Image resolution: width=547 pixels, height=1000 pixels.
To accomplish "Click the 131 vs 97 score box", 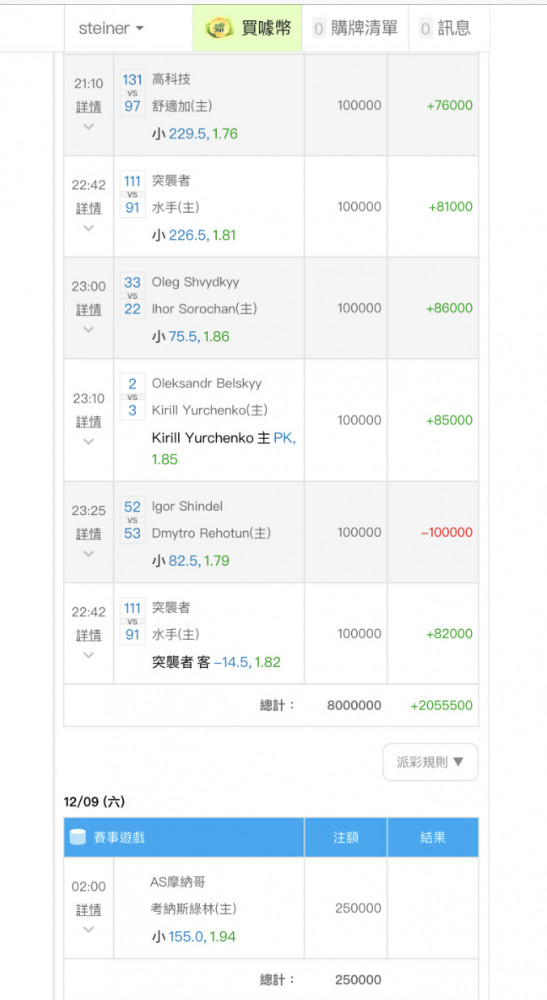I will pyautogui.click(x=132, y=92).
